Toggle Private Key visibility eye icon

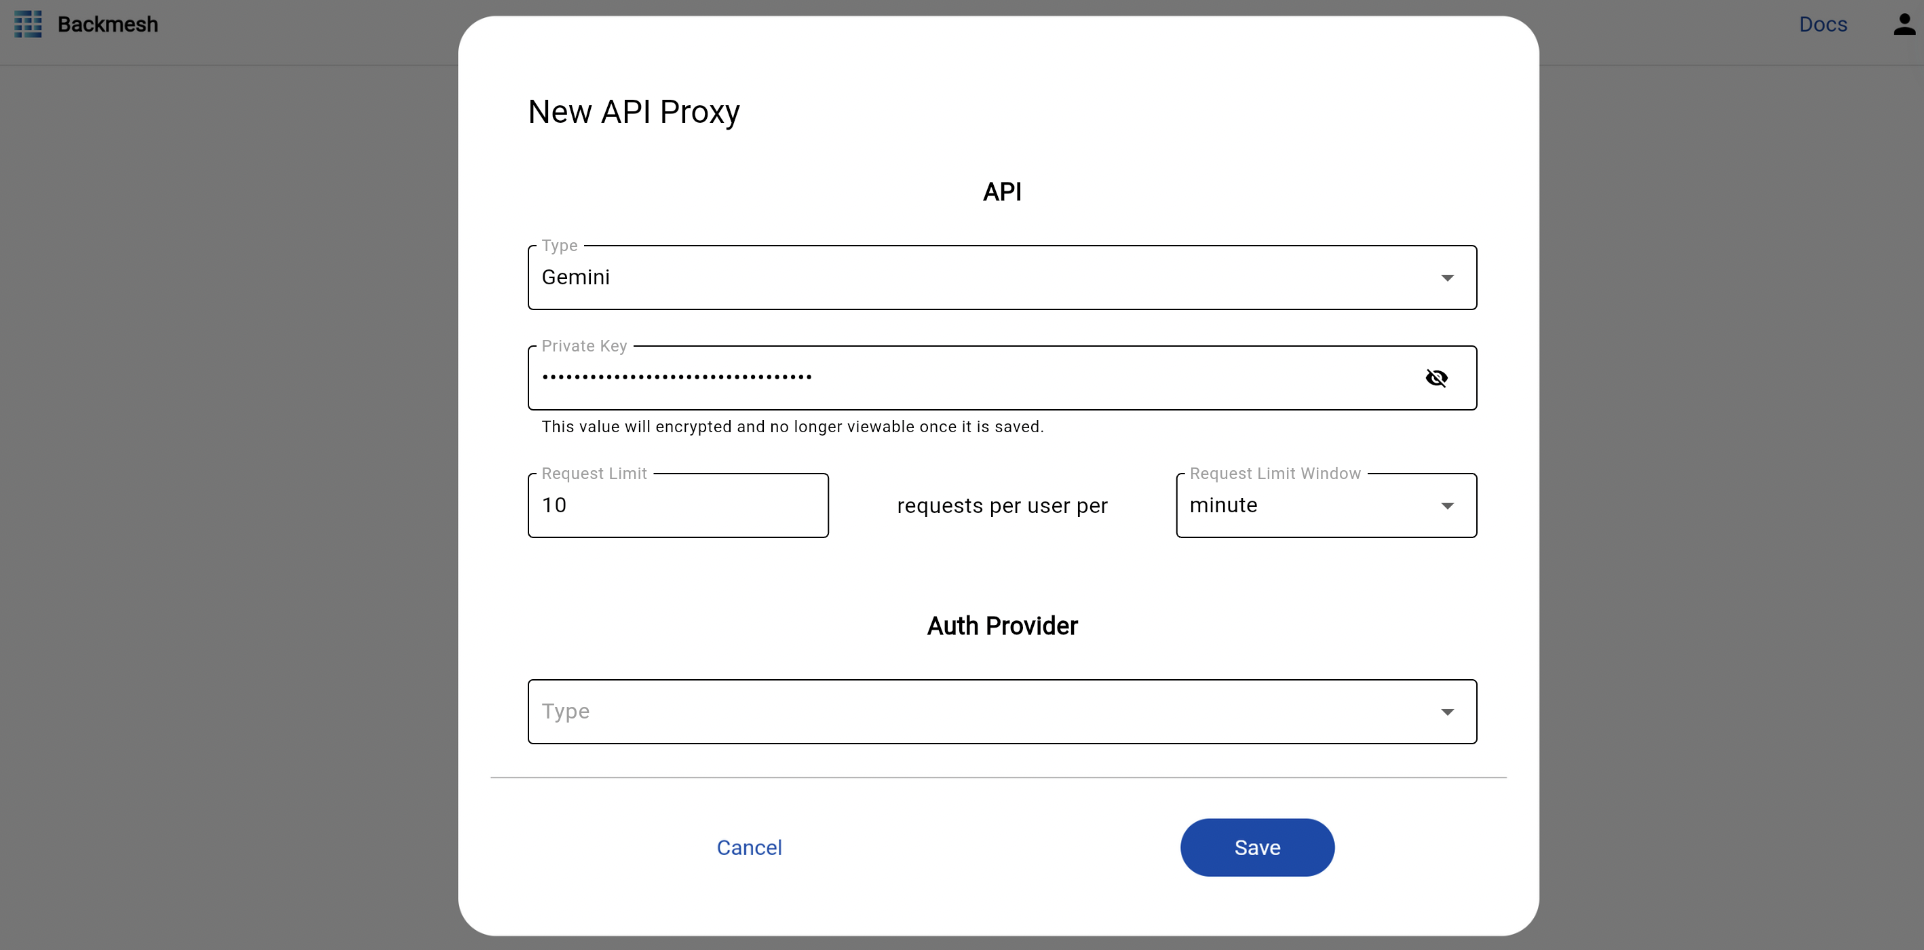pyautogui.click(x=1436, y=378)
